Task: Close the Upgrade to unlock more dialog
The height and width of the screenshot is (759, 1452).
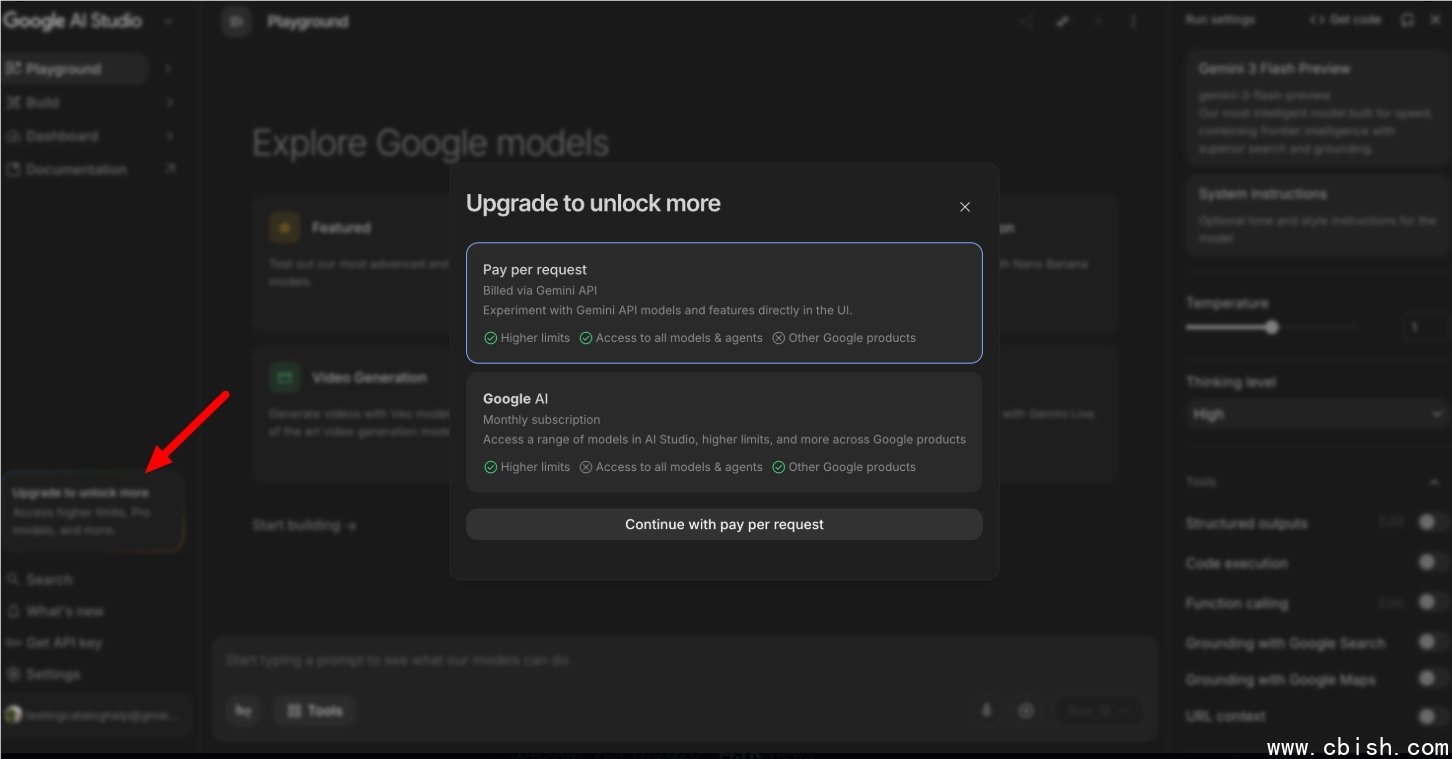Action: 964,207
